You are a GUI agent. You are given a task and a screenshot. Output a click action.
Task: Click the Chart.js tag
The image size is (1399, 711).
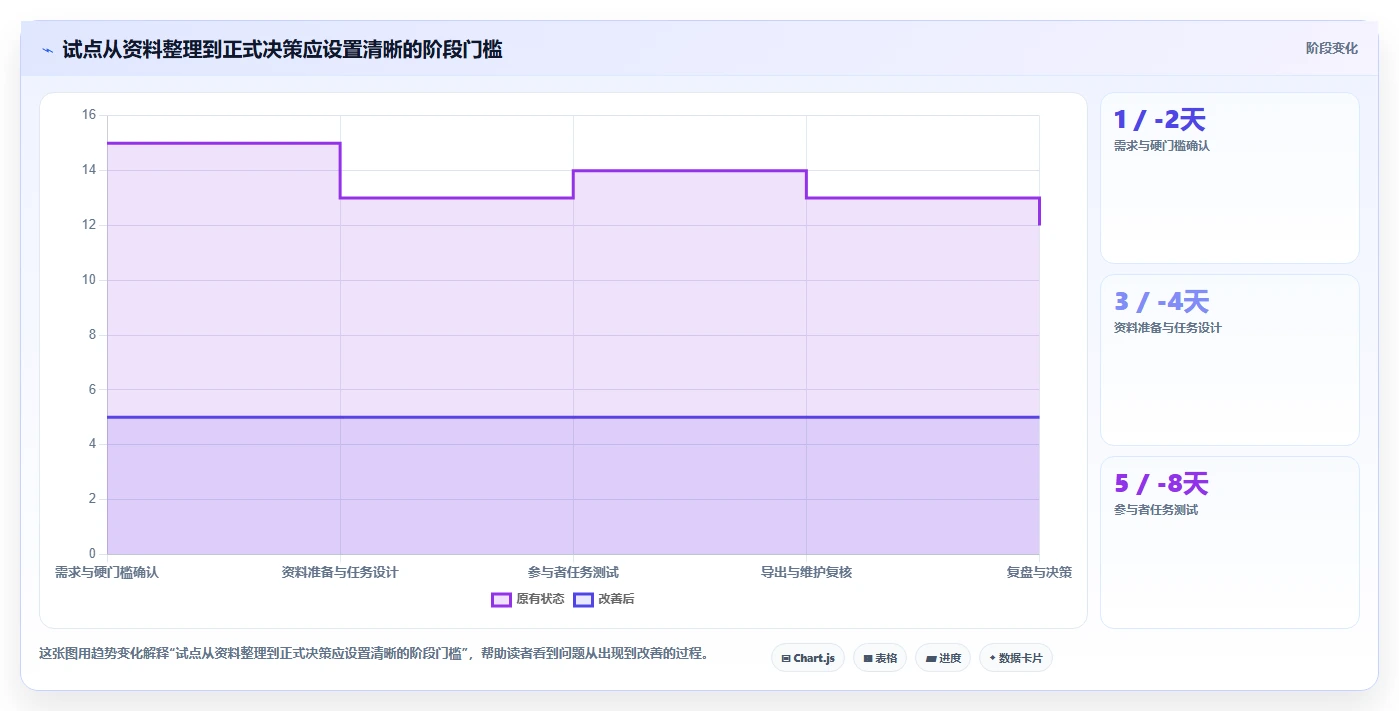click(808, 658)
